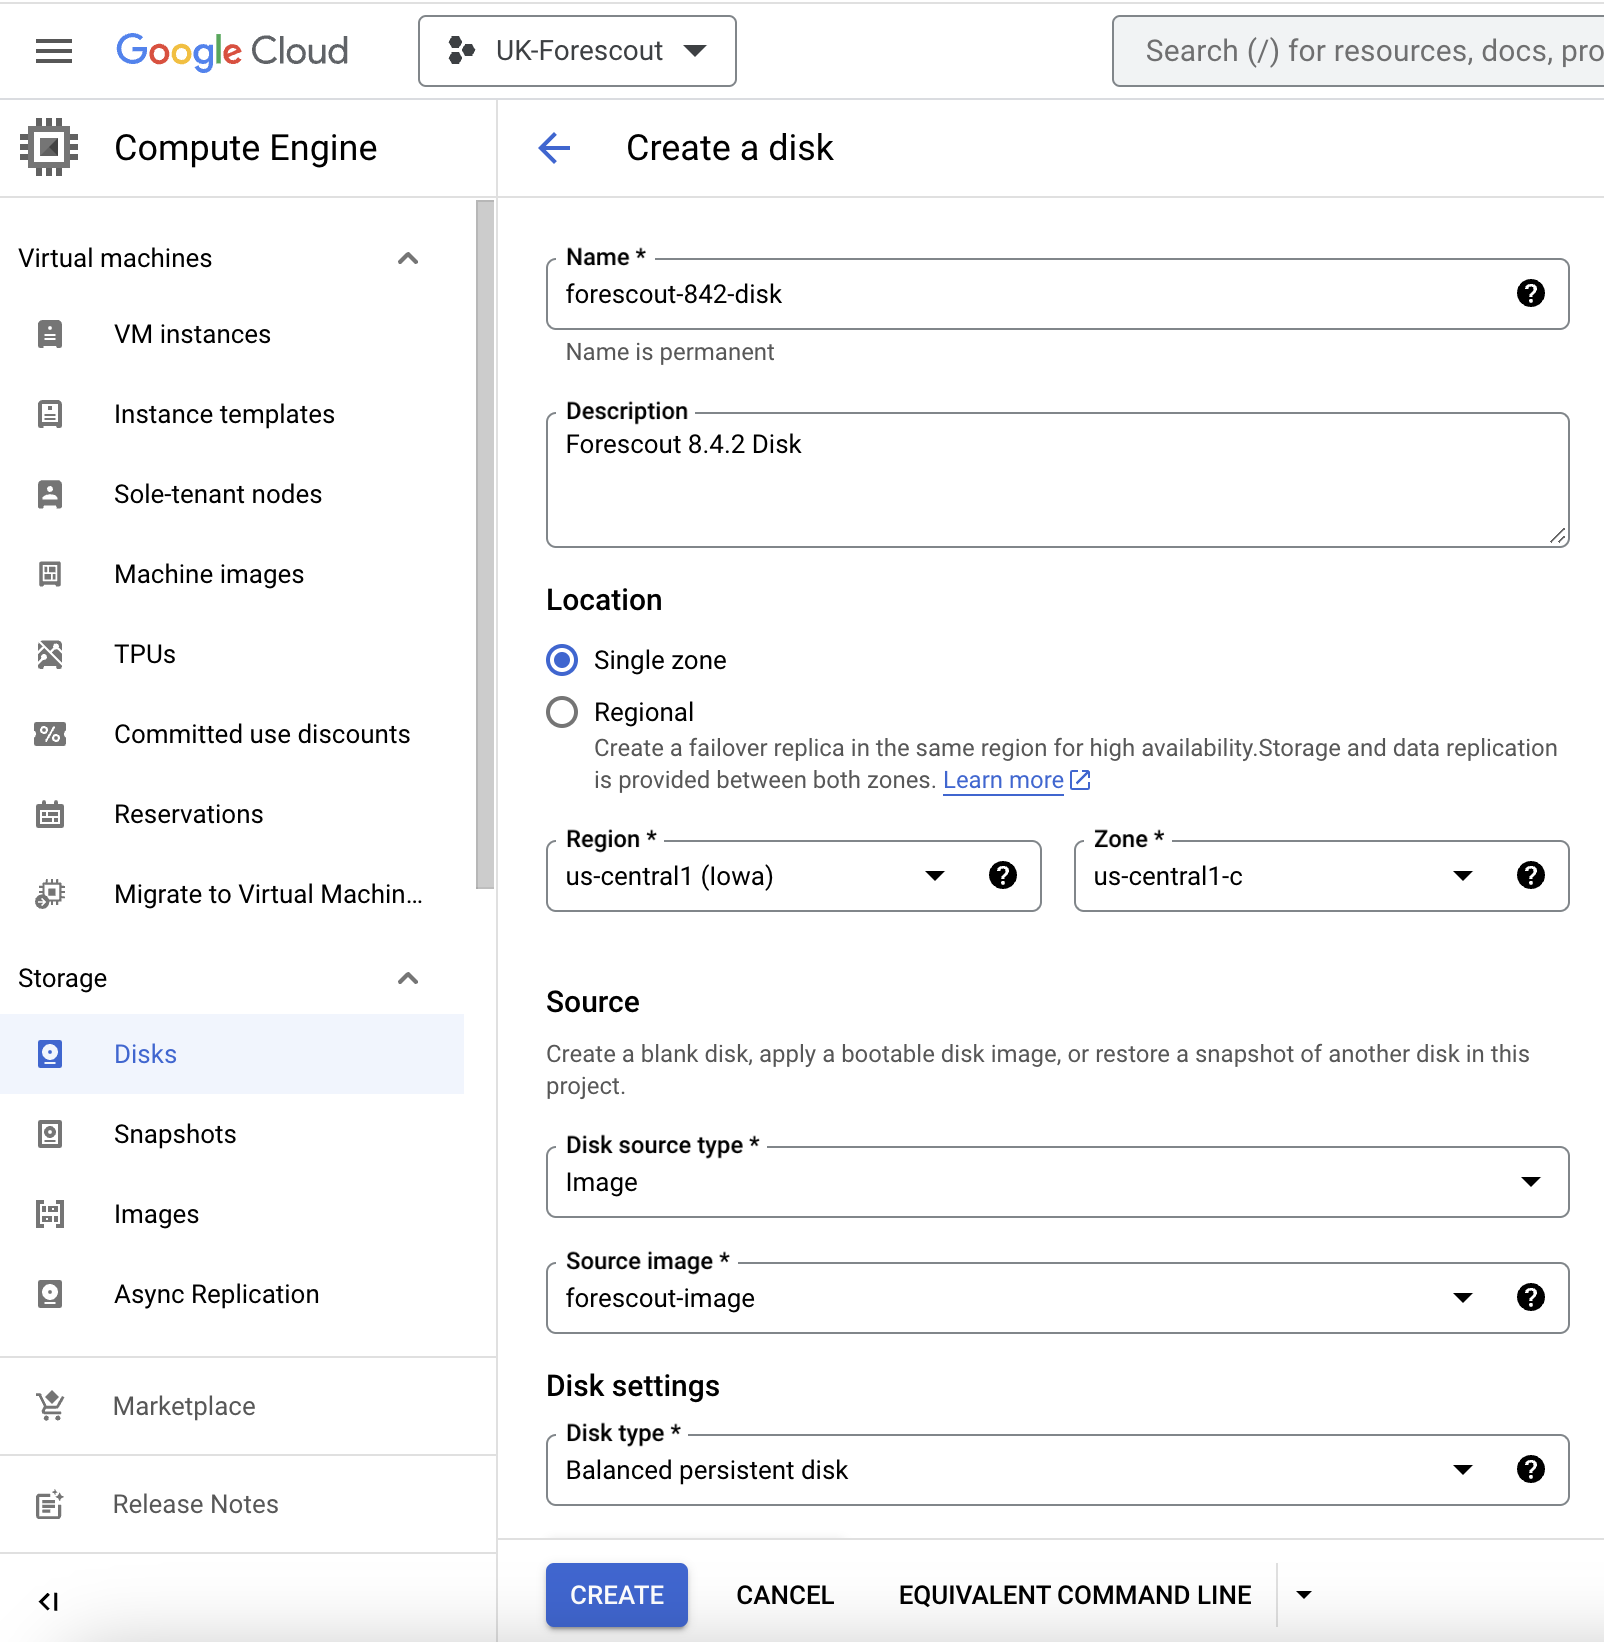This screenshot has height=1642, width=1604.
Task: Open Release Notes
Action: [x=195, y=1503]
